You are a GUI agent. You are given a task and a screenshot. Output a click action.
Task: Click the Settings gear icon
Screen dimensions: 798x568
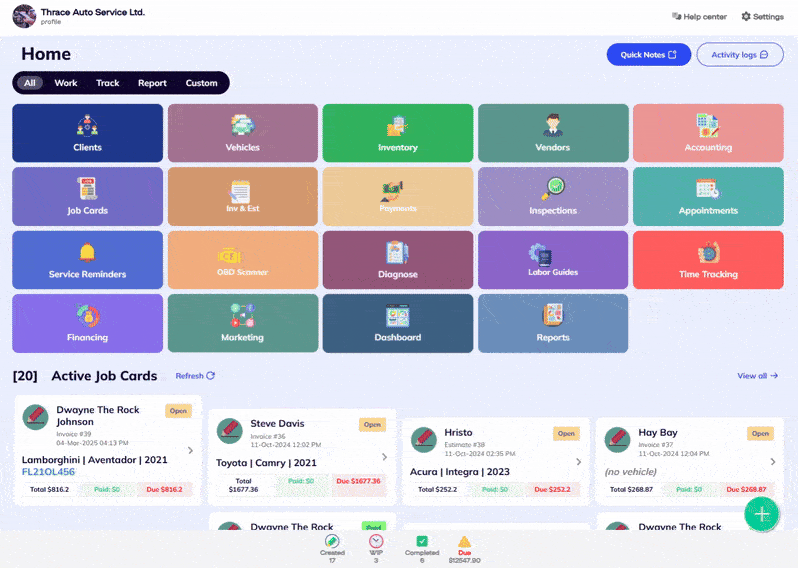(x=746, y=16)
